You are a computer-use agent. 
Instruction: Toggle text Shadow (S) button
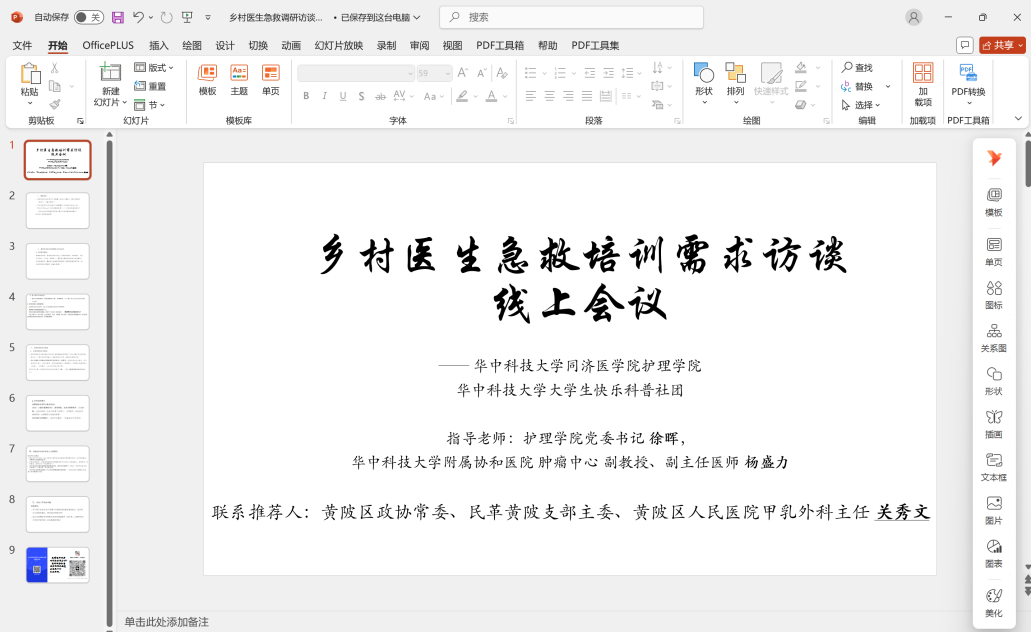click(x=361, y=96)
